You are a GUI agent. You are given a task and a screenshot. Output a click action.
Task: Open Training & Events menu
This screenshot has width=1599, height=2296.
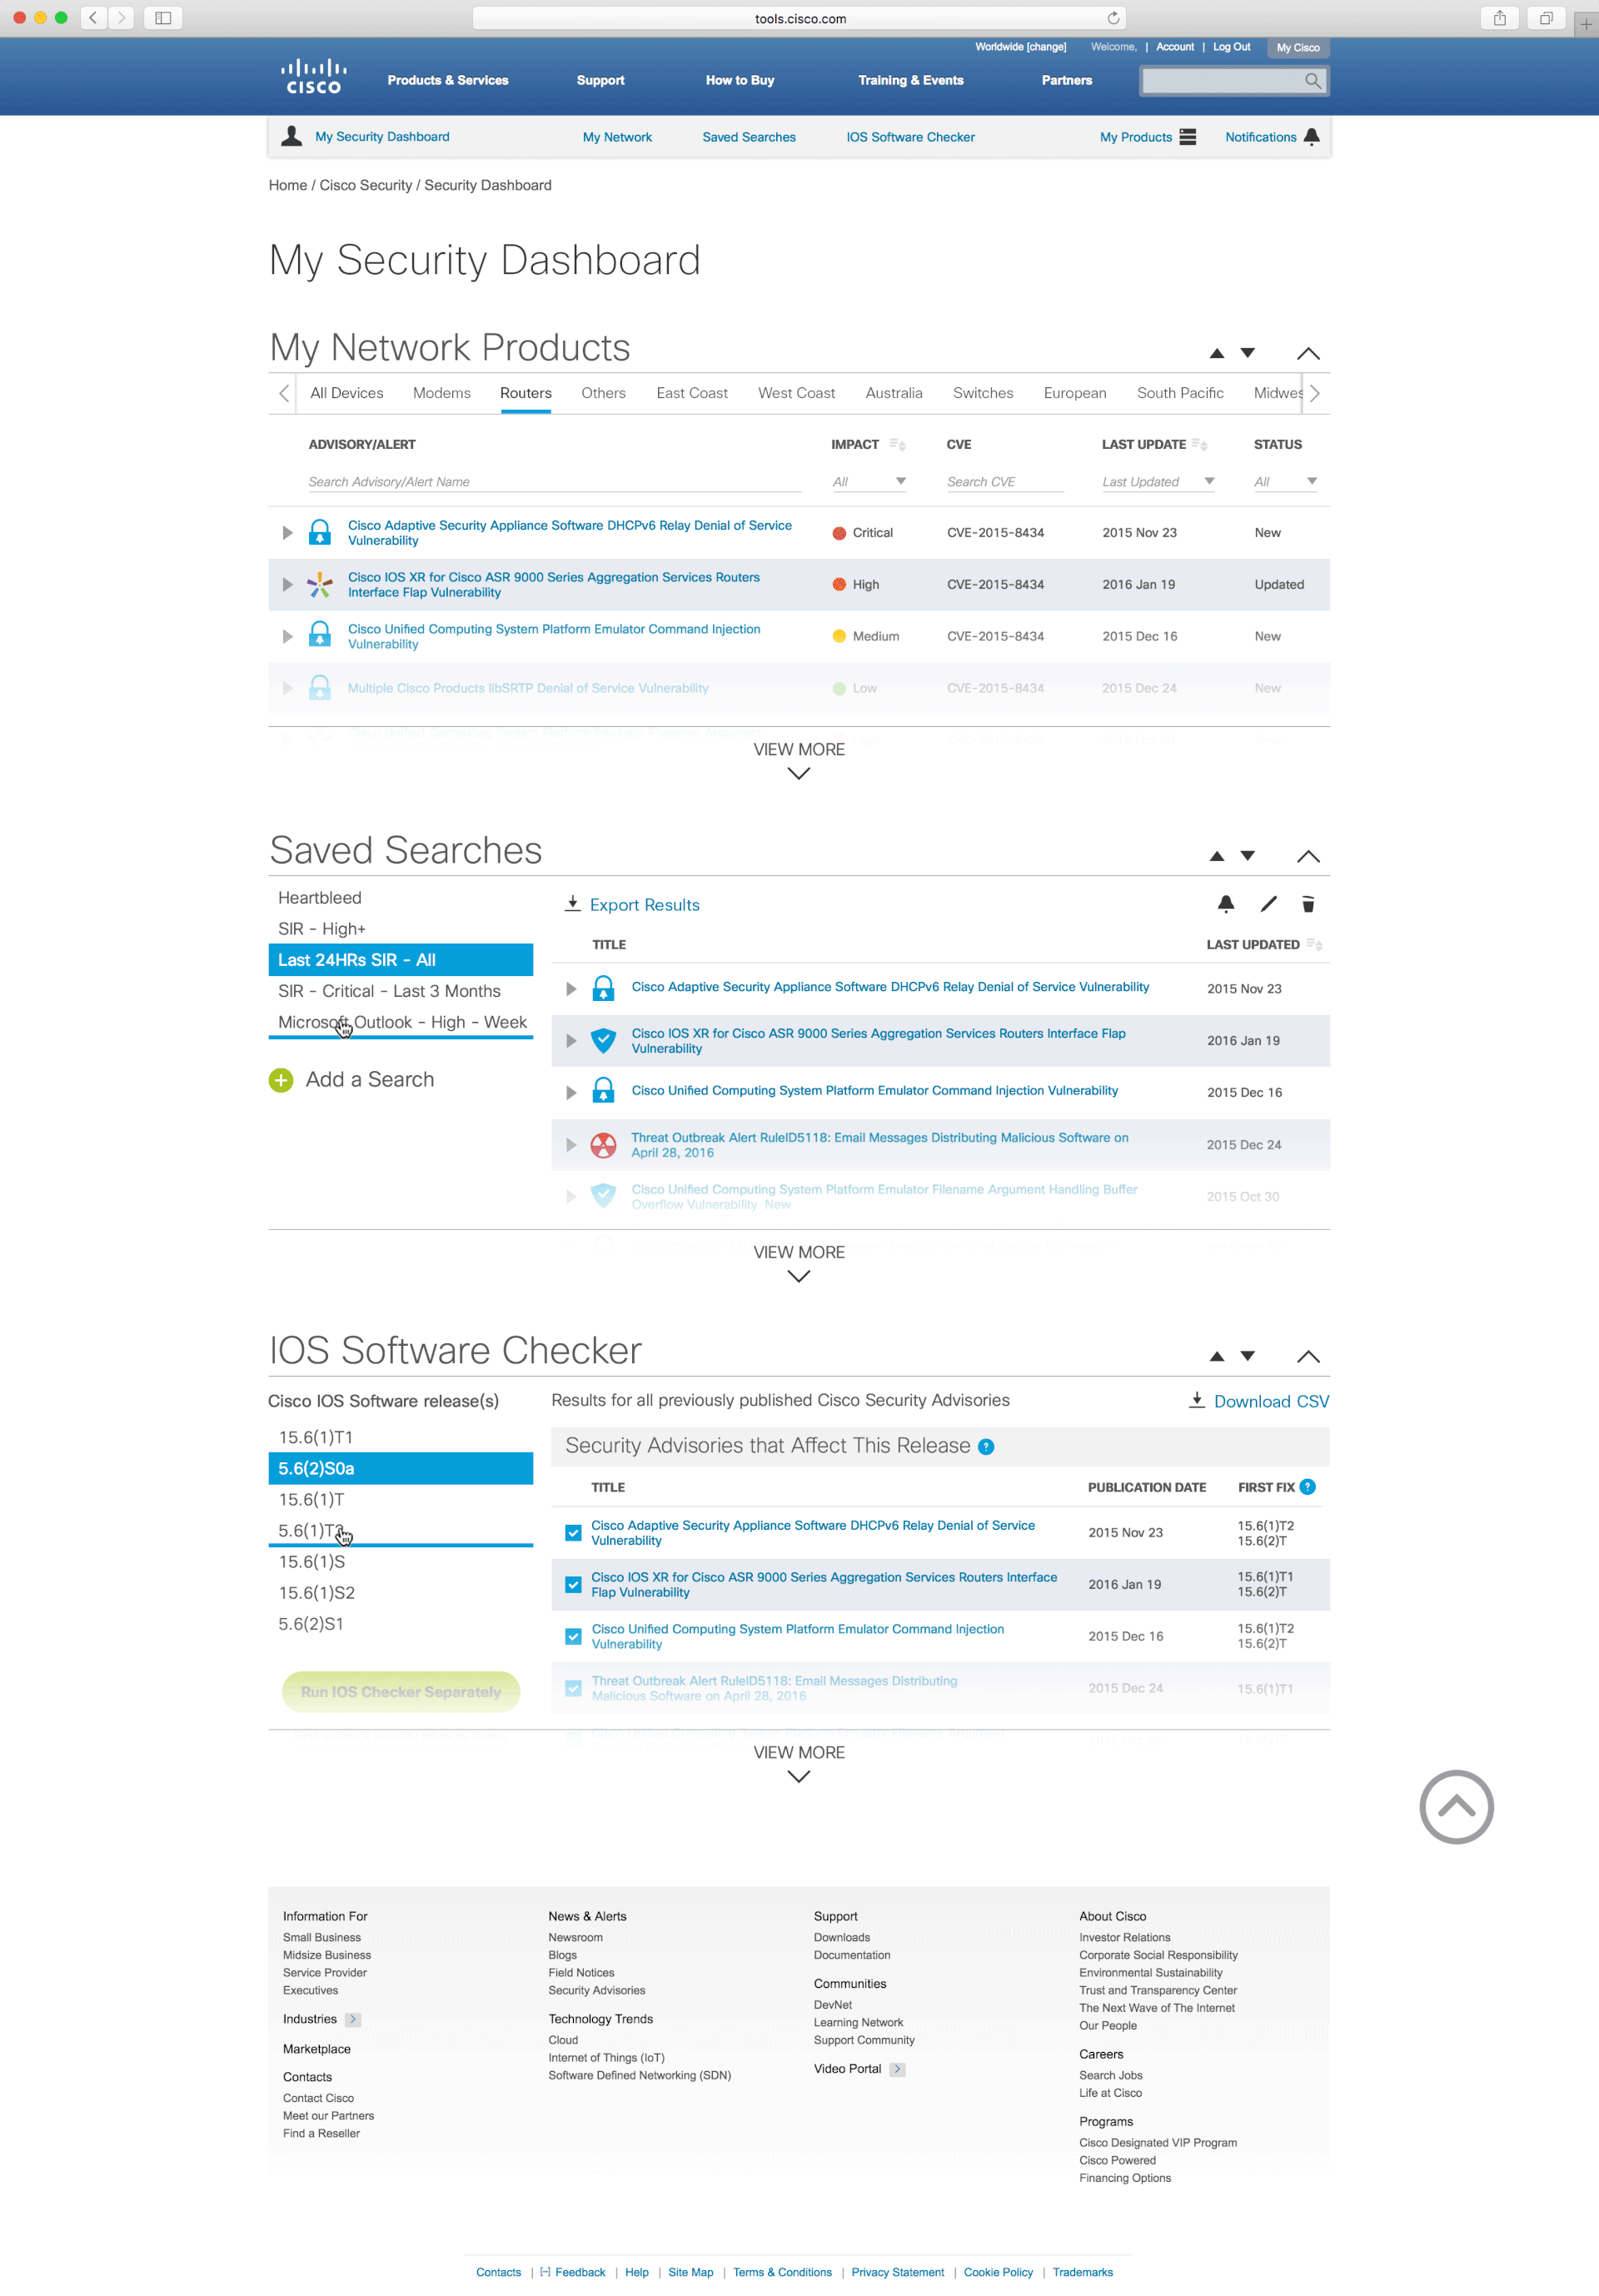click(x=911, y=80)
